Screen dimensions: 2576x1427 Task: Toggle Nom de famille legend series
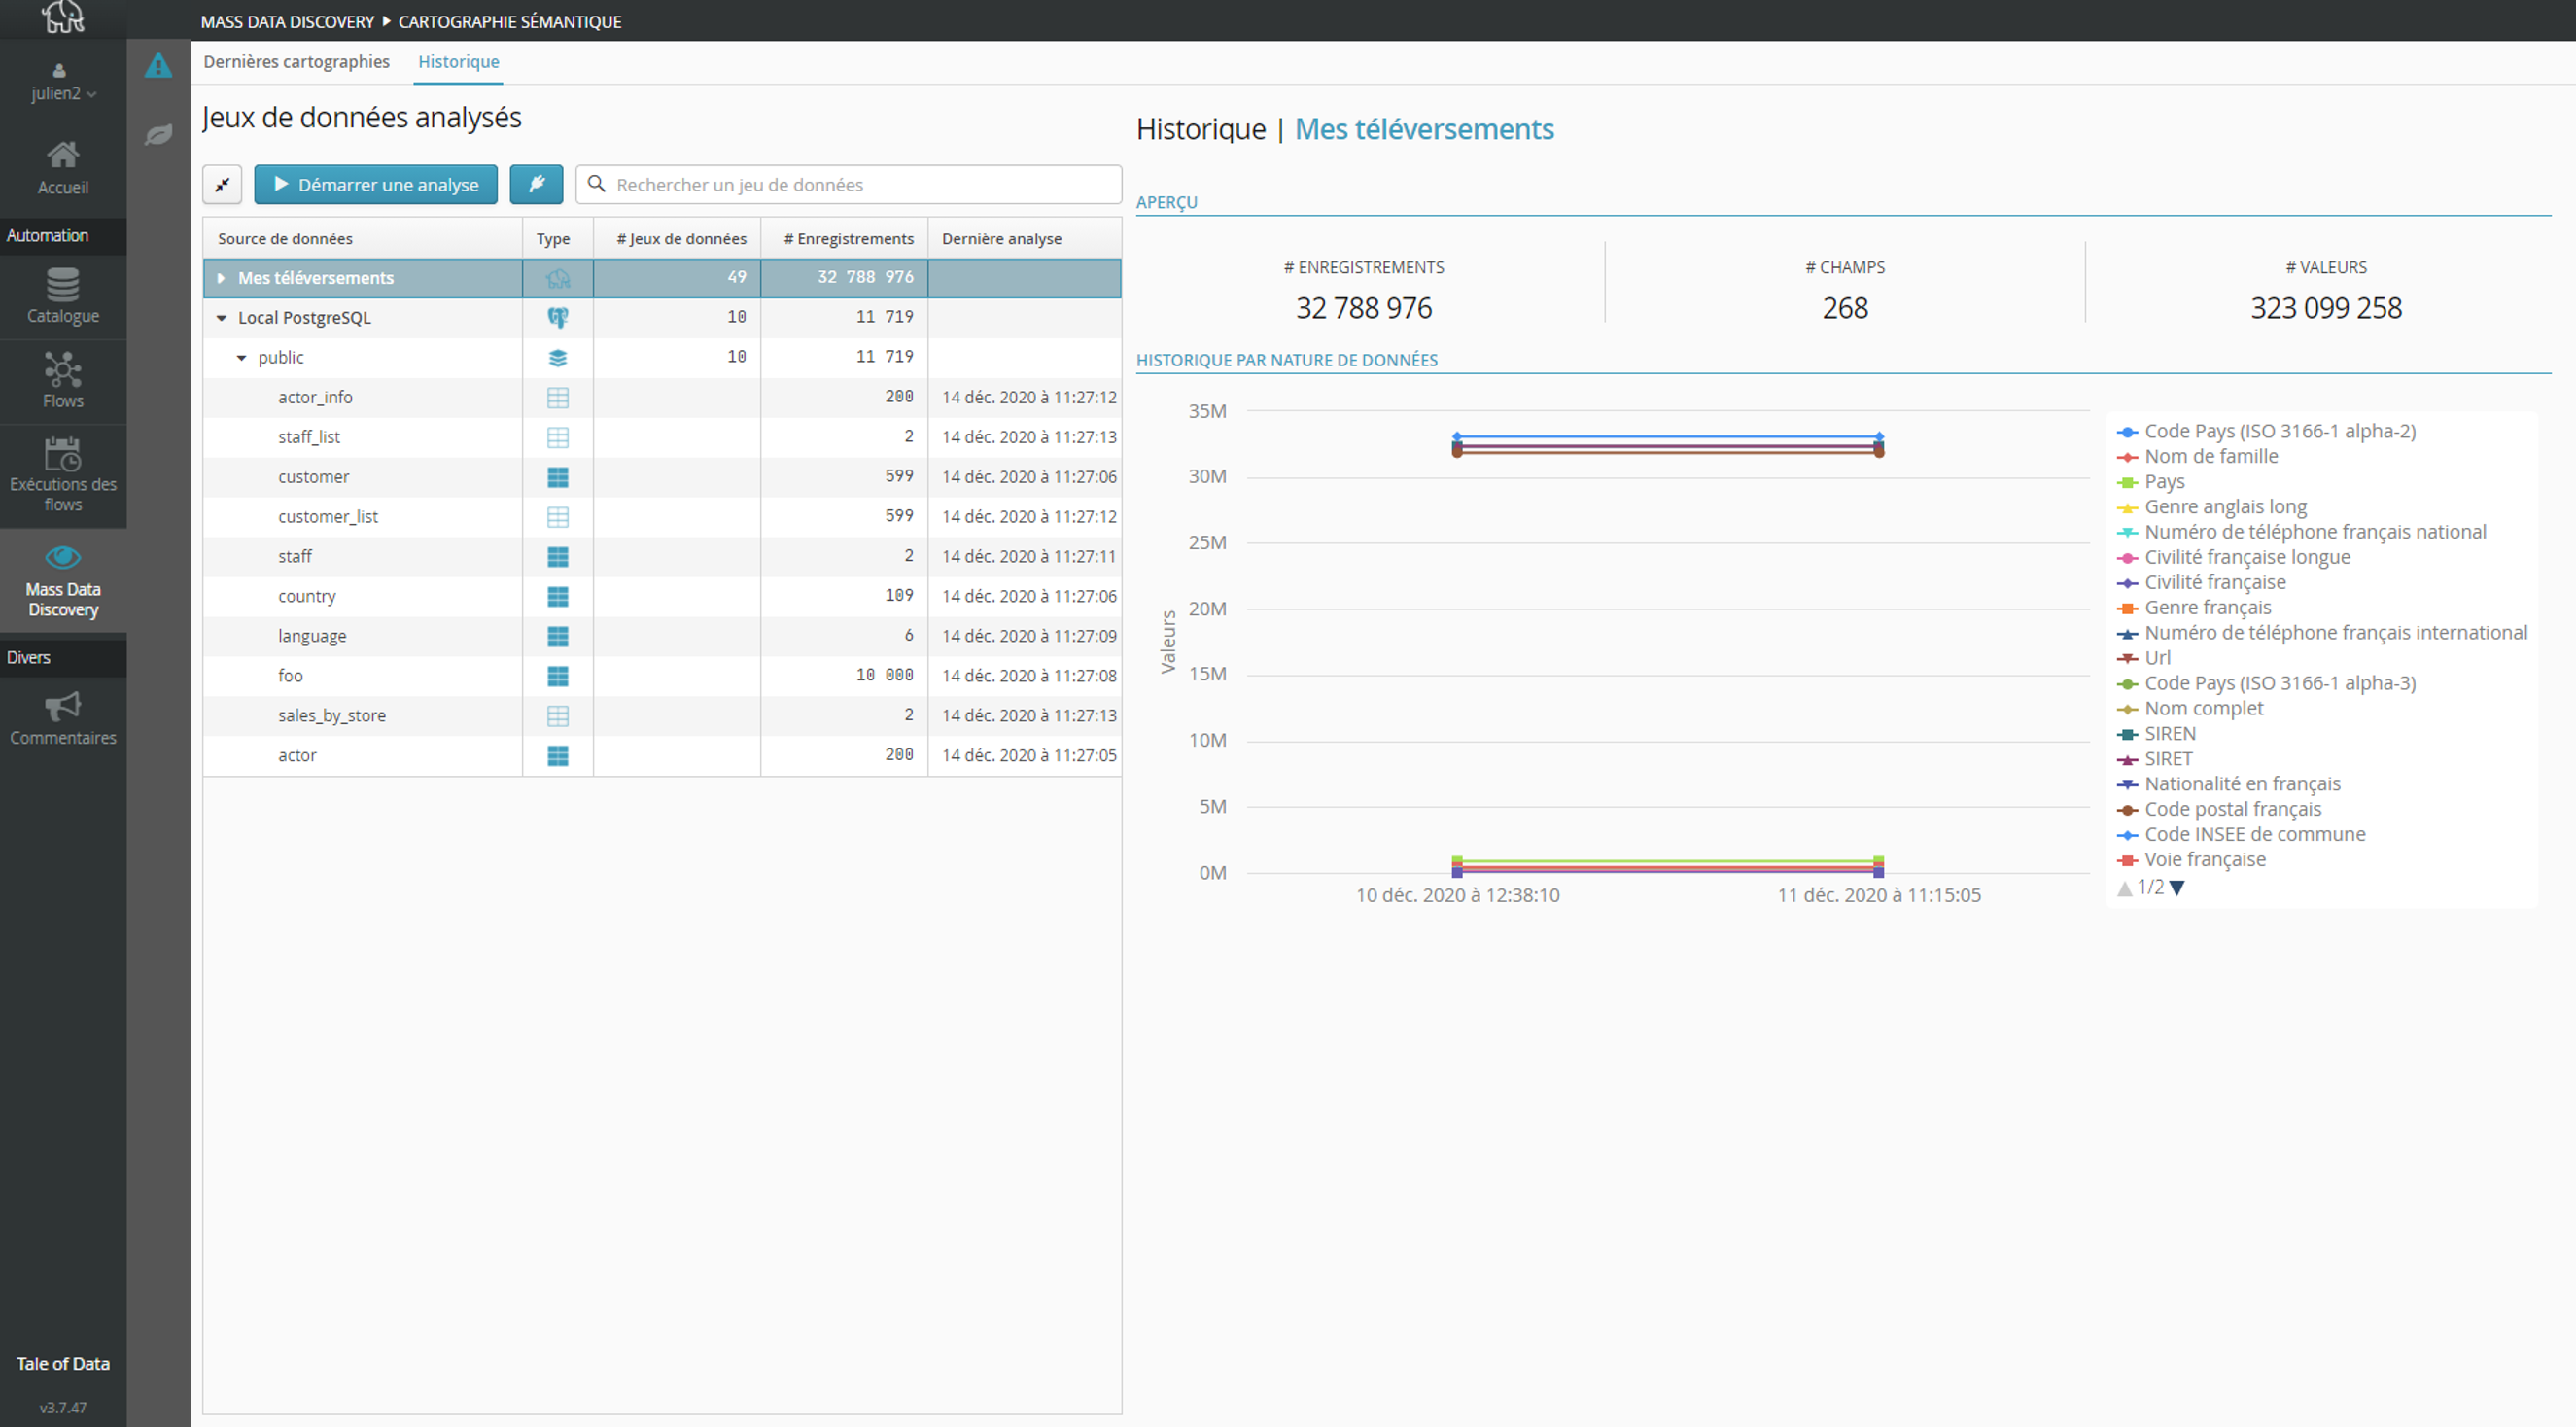[x=2198, y=456]
